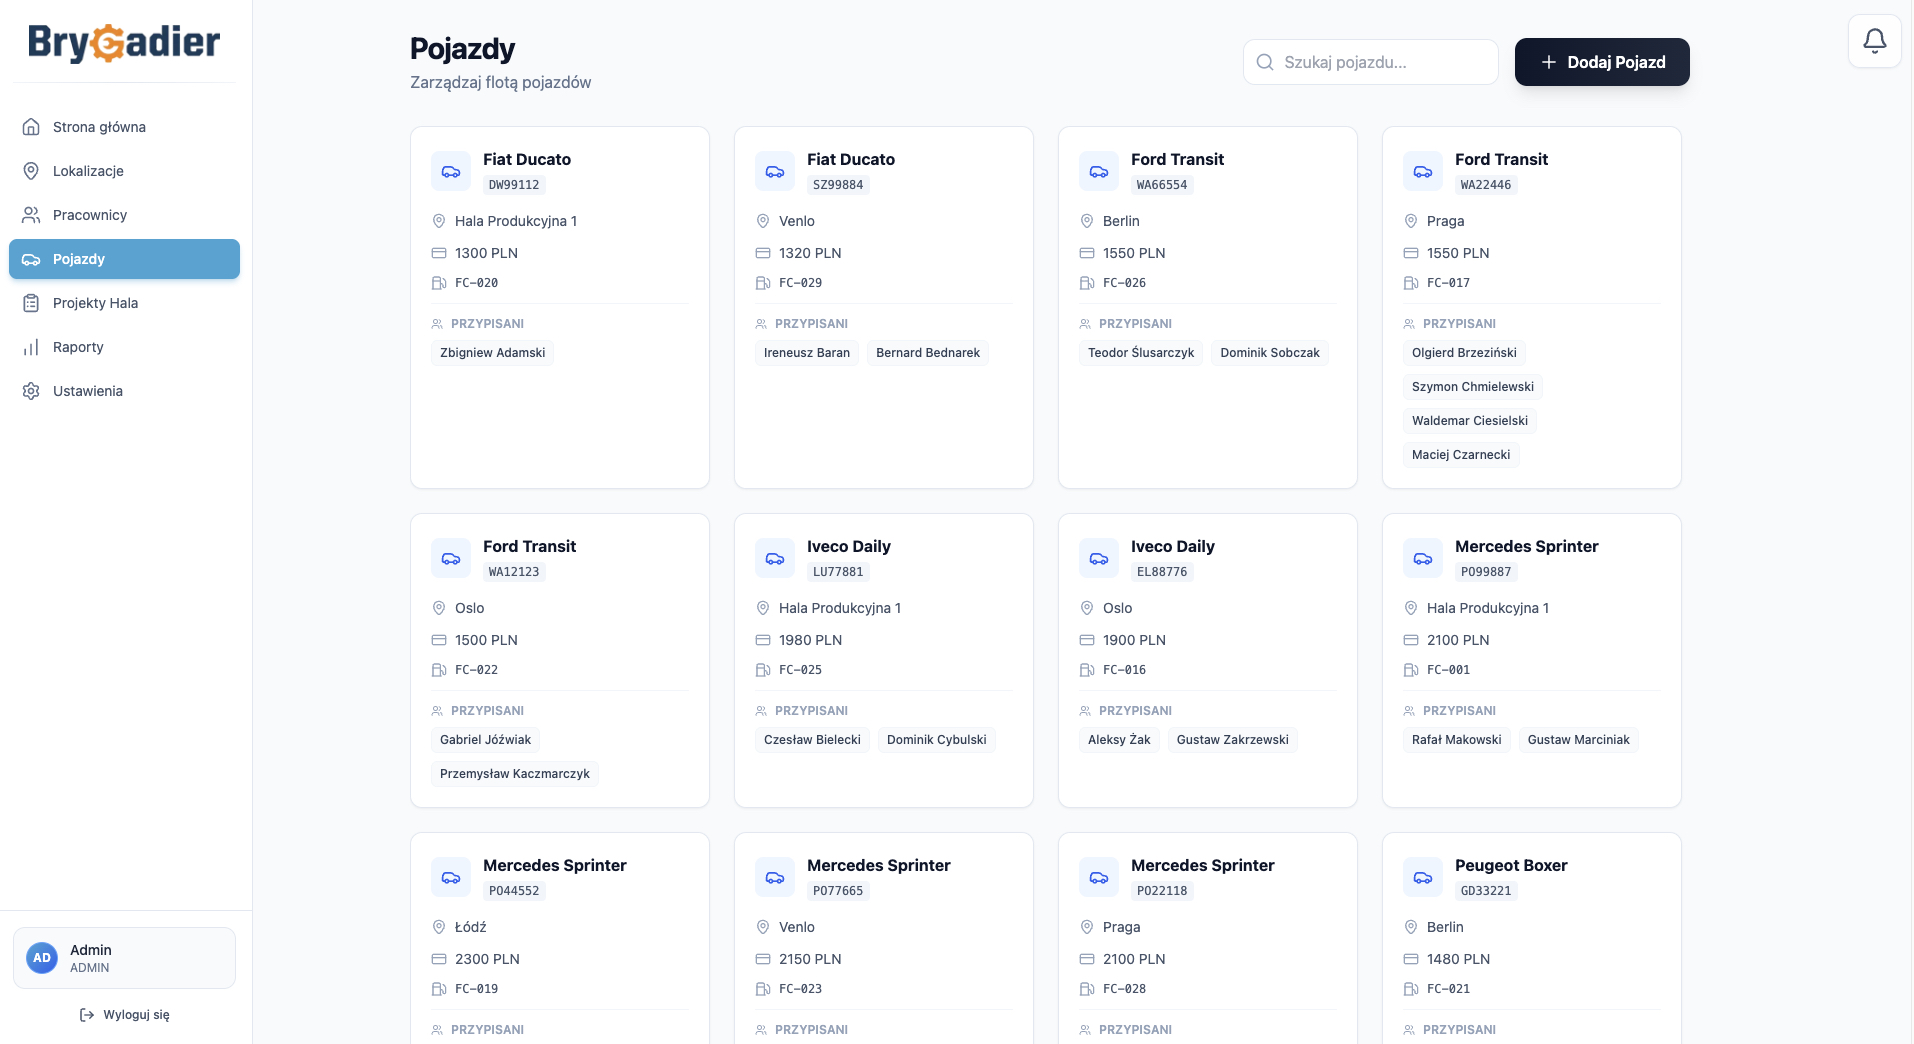Click the Dodaj Pojazd button
Image resolution: width=1914 pixels, height=1044 pixels.
(x=1602, y=62)
